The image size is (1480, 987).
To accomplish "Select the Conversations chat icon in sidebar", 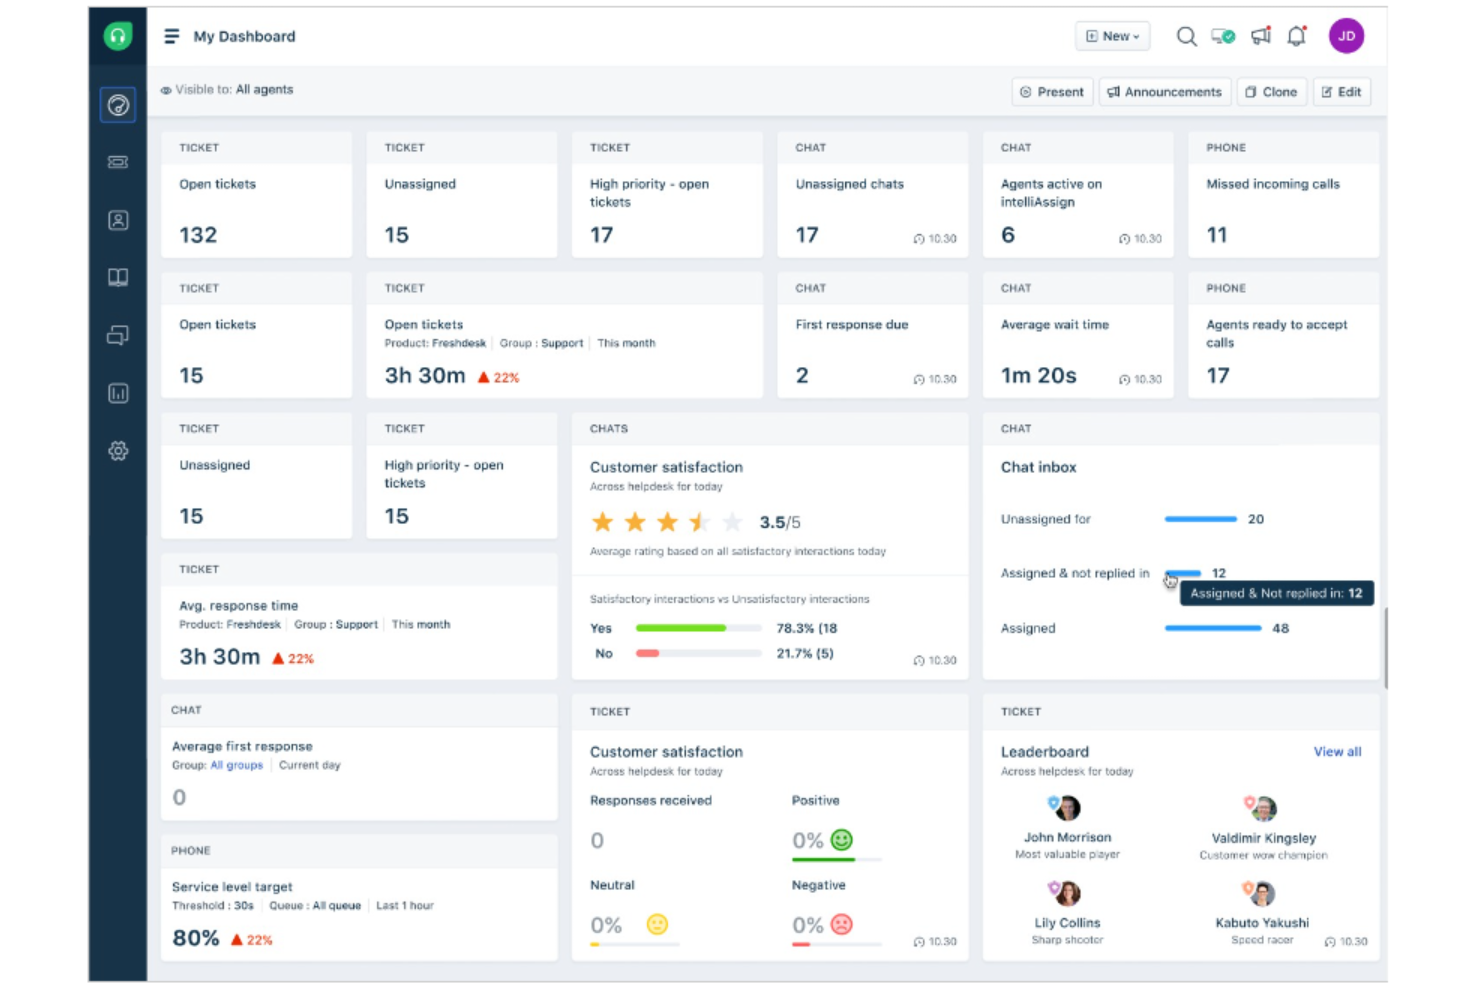I will [x=117, y=335].
